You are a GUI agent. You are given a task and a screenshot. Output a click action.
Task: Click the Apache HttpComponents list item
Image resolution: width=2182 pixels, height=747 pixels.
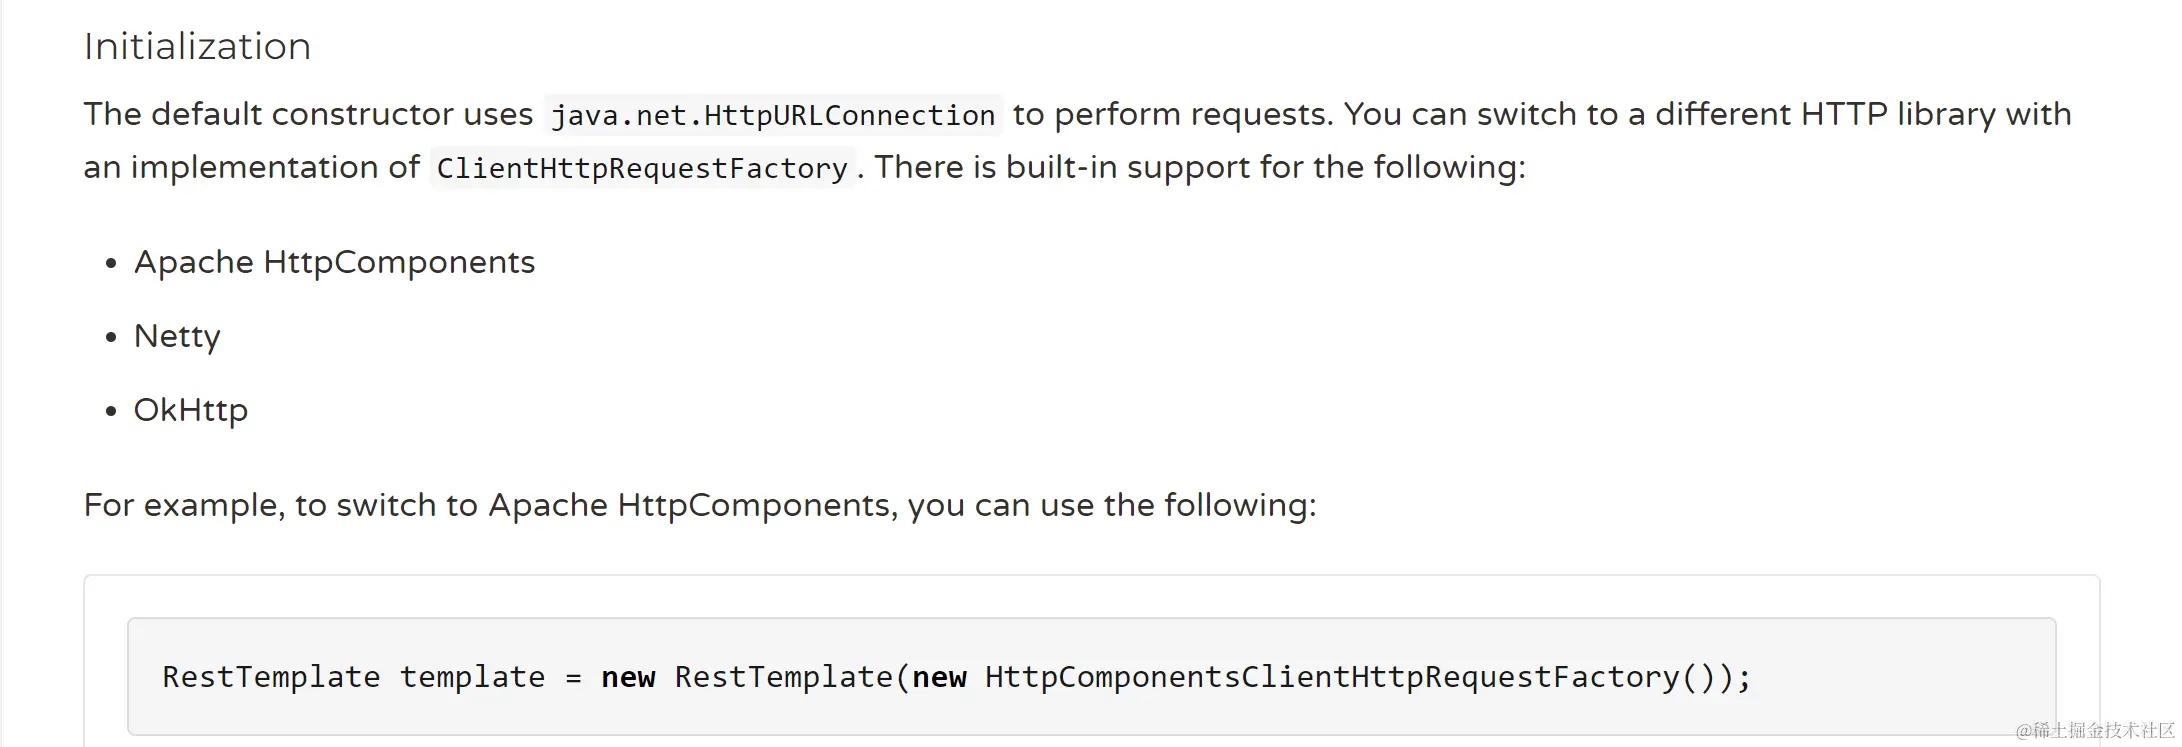tap(335, 262)
